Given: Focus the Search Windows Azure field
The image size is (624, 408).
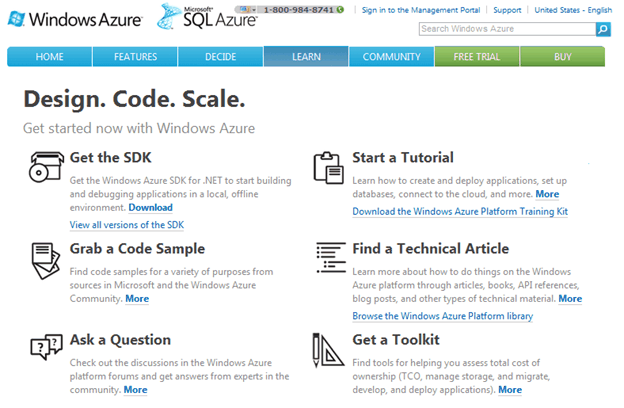Looking at the screenshot, I should pyautogui.click(x=507, y=29).
